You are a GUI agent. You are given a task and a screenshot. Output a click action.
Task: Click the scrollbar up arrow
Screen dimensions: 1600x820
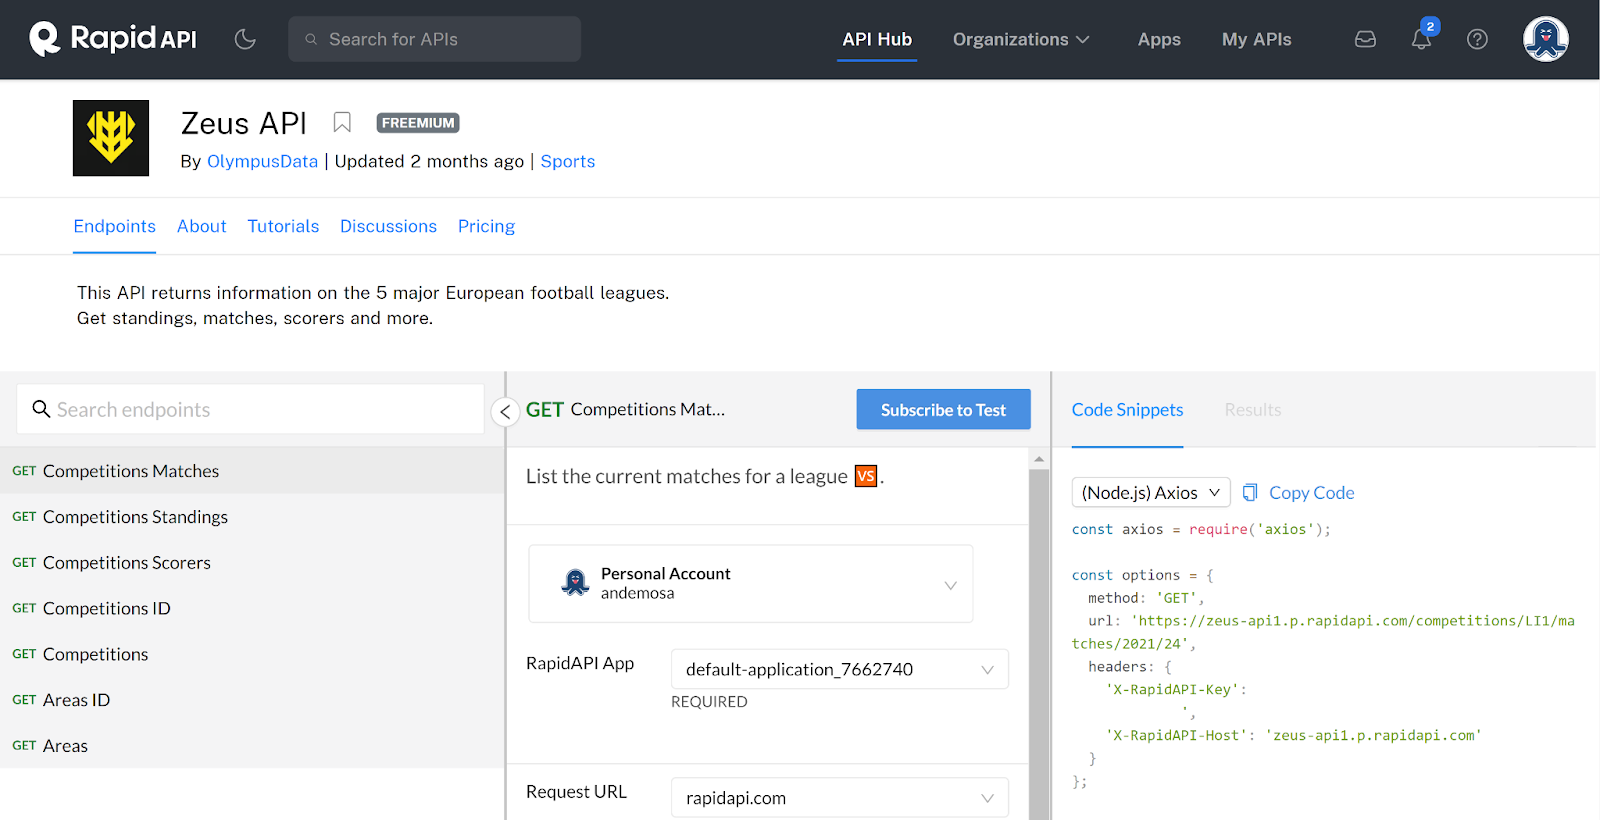[x=1039, y=459]
